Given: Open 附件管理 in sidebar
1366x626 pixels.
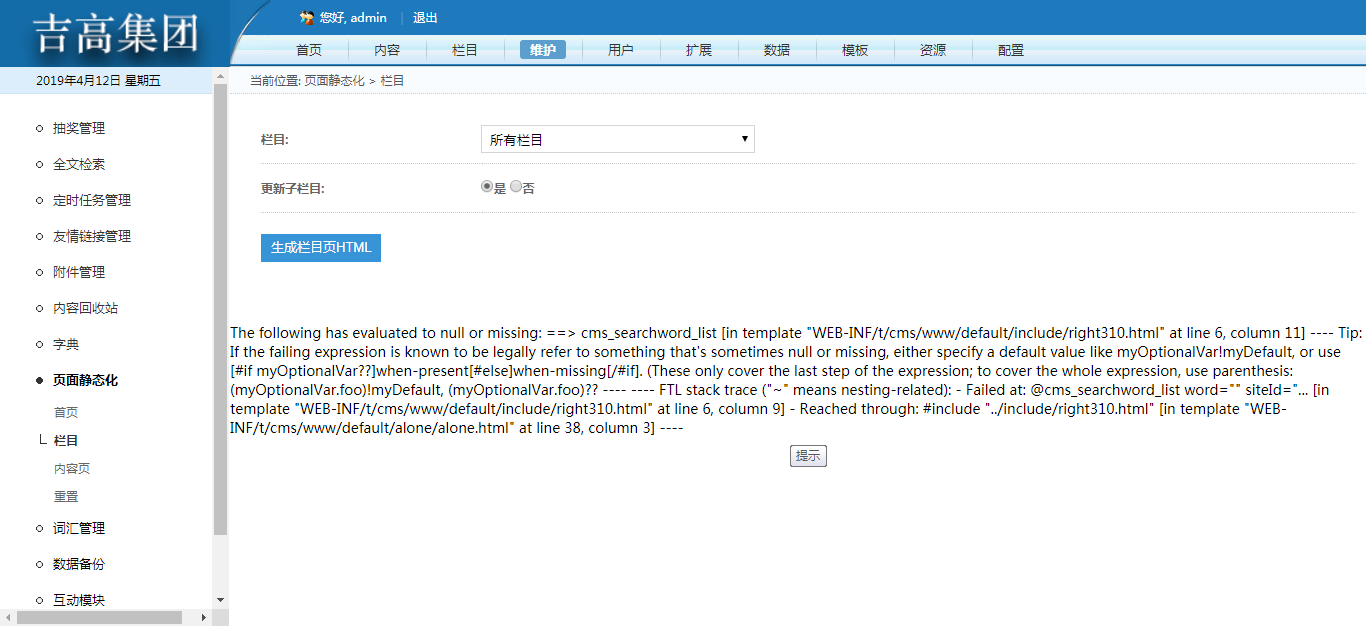Looking at the screenshot, I should tap(79, 272).
